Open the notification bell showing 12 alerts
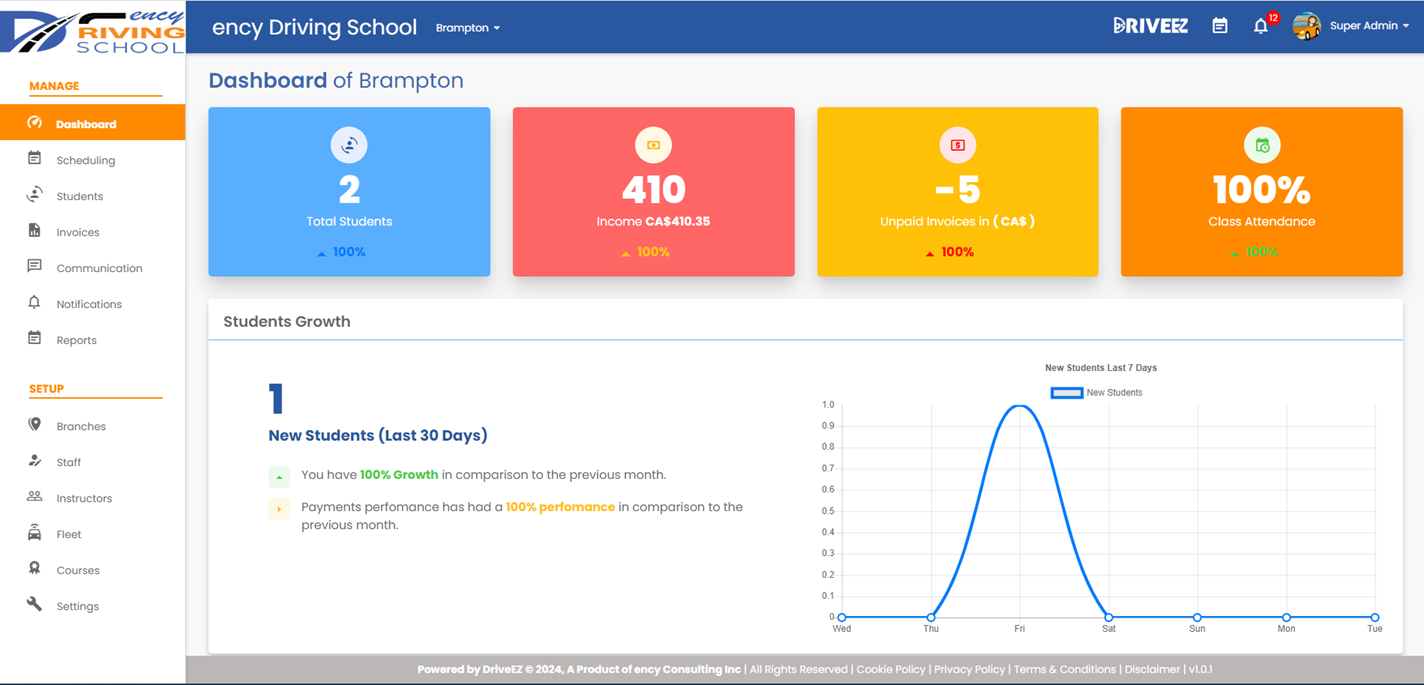1424x685 pixels. coord(1261,26)
